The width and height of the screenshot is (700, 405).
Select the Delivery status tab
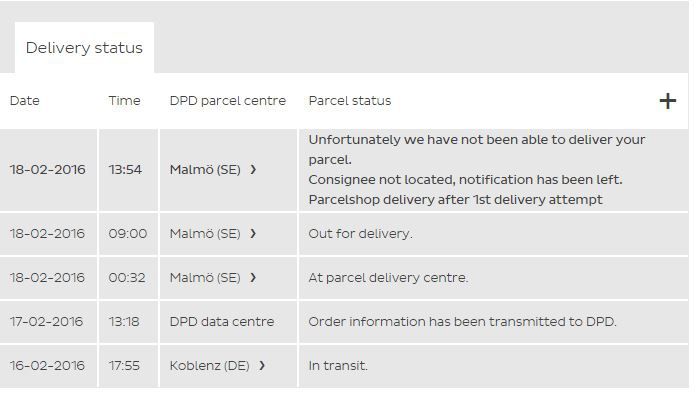[84, 47]
